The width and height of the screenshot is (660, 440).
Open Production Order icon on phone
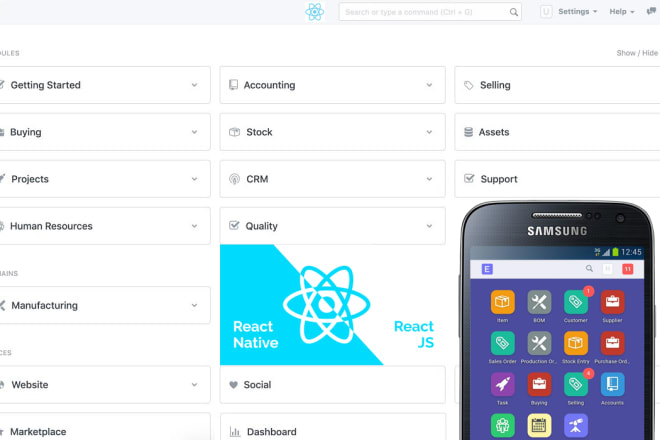click(539, 343)
